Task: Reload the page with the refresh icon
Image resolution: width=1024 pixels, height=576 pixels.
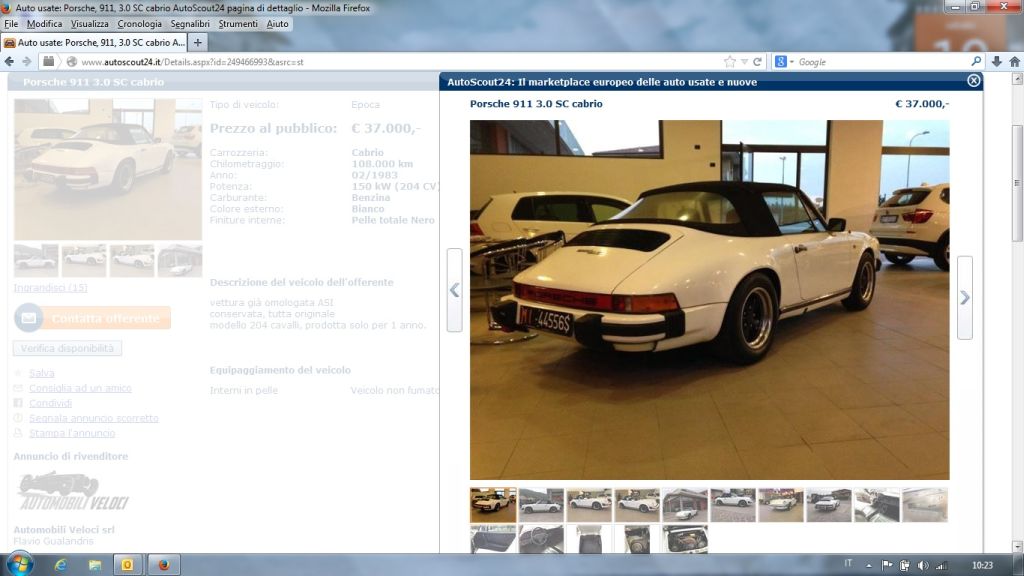Action: point(758,61)
